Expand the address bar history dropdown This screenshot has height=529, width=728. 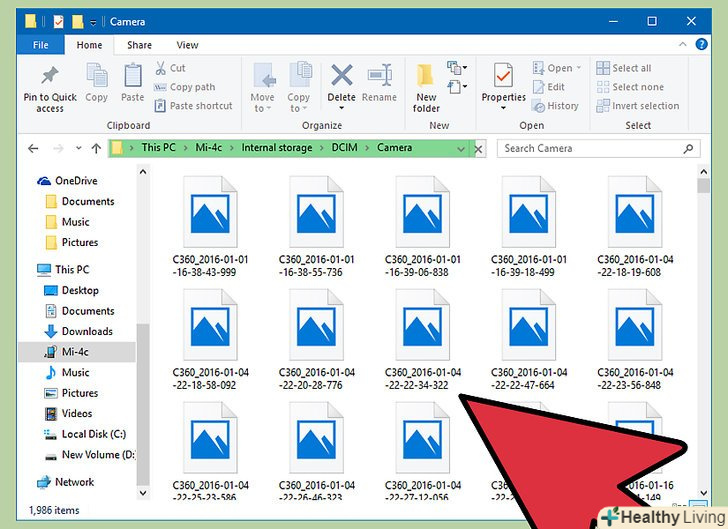pos(461,149)
